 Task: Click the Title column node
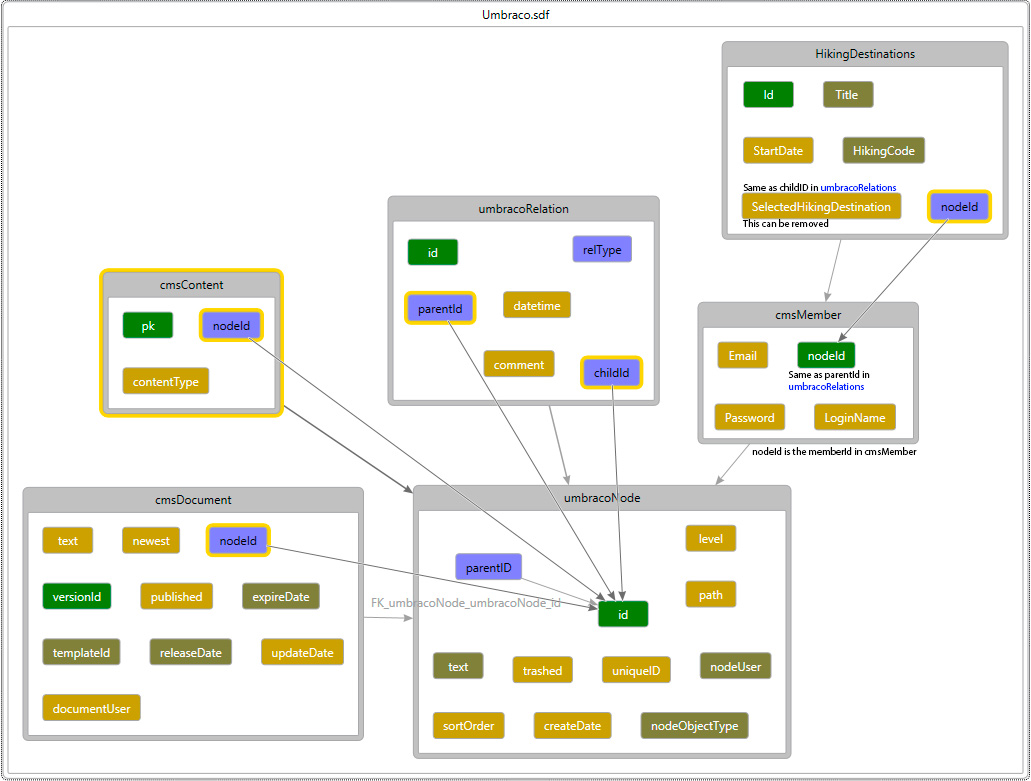click(x=848, y=95)
